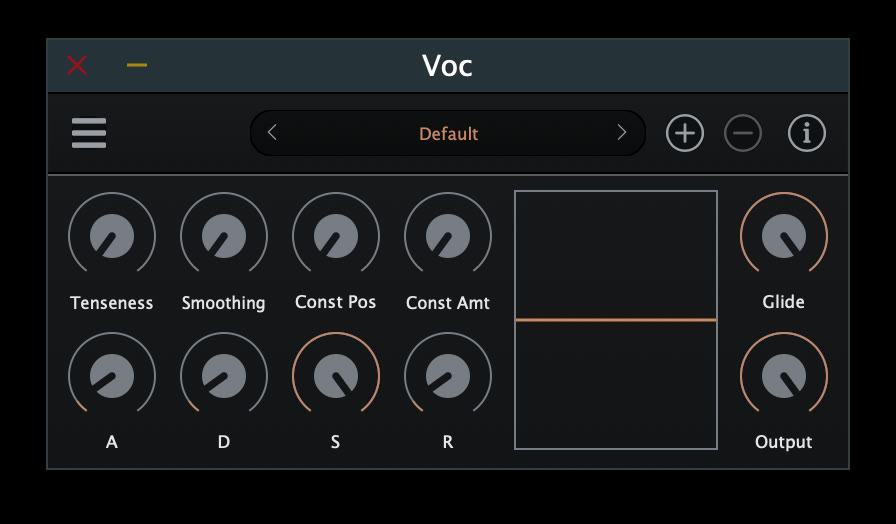
Task: Minimize the Voc window
Action: point(137,65)
